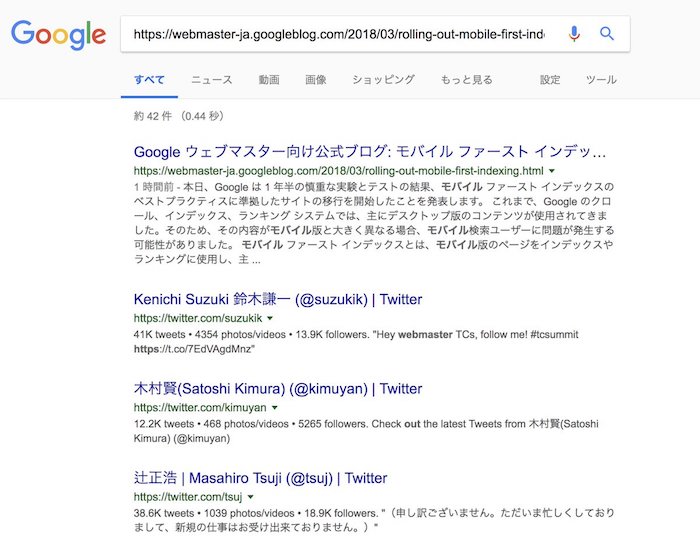Expand the もっと見る menu
Screen dimensions: 700x545
pyautogui.click(x=466, y=80)
